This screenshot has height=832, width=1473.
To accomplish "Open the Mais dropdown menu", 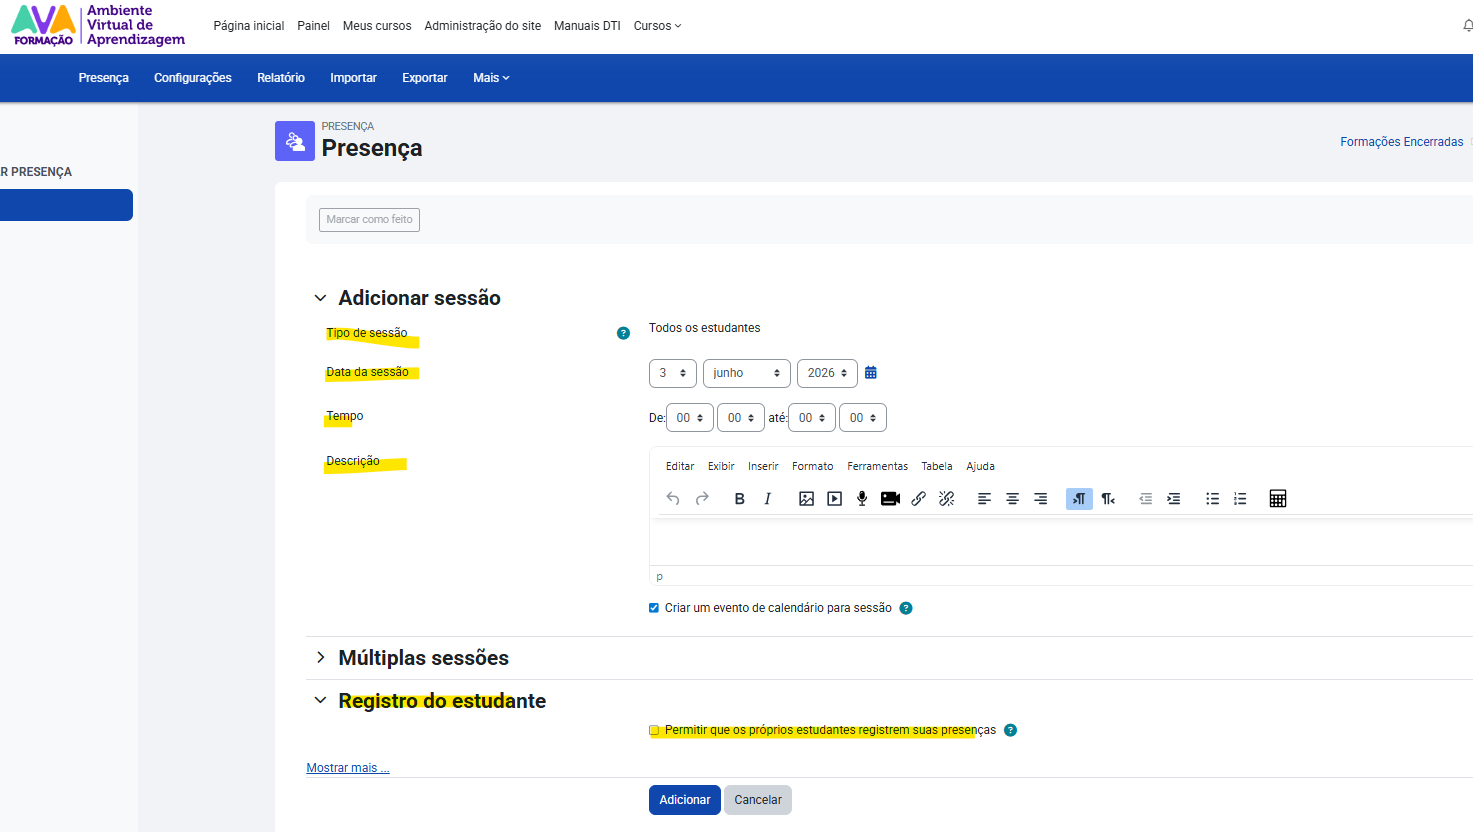I will [x=491, y=78].
